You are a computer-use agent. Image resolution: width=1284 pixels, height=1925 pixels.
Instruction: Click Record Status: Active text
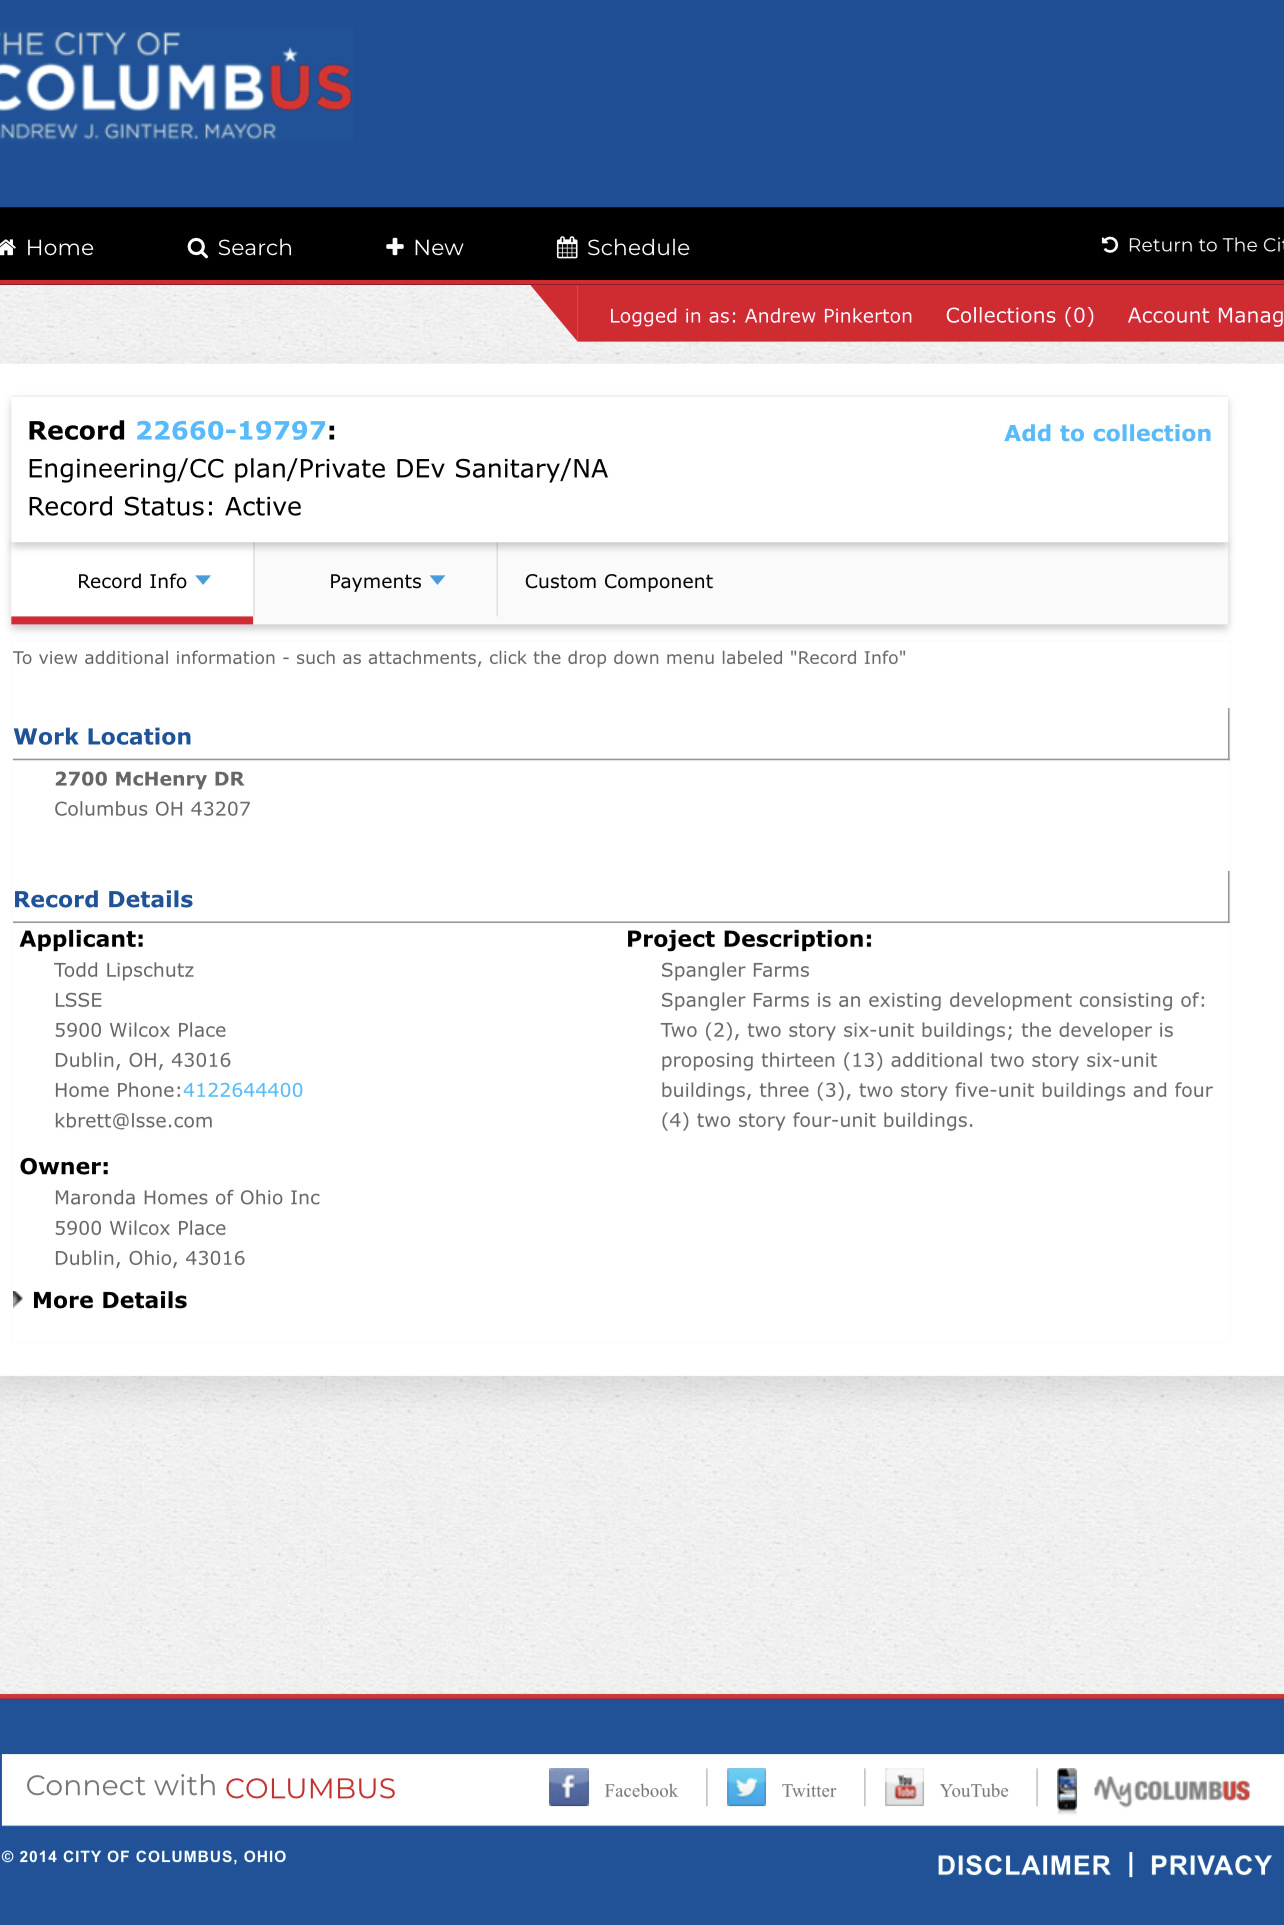point(165,506)
